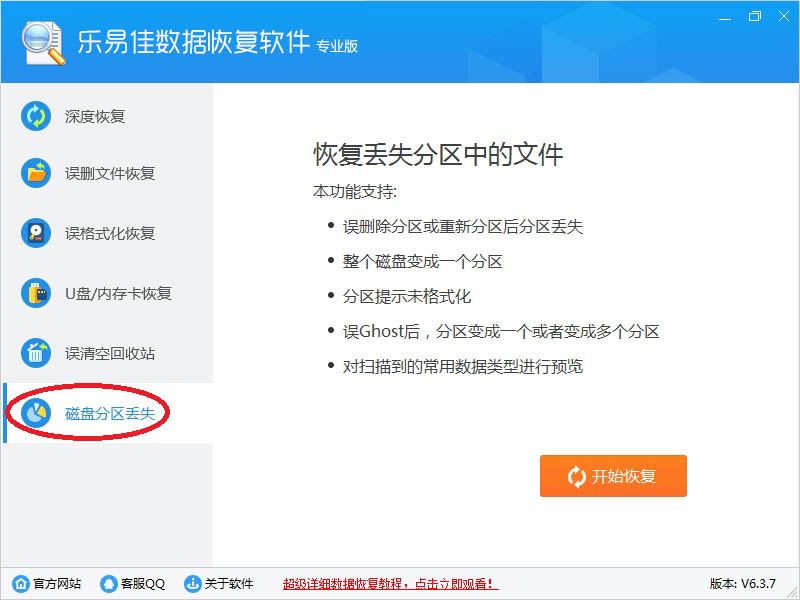This screenshot has height=600, width=800.
Task: Click the 误删文件恢复 folder icon
Action: coord(36,173)
